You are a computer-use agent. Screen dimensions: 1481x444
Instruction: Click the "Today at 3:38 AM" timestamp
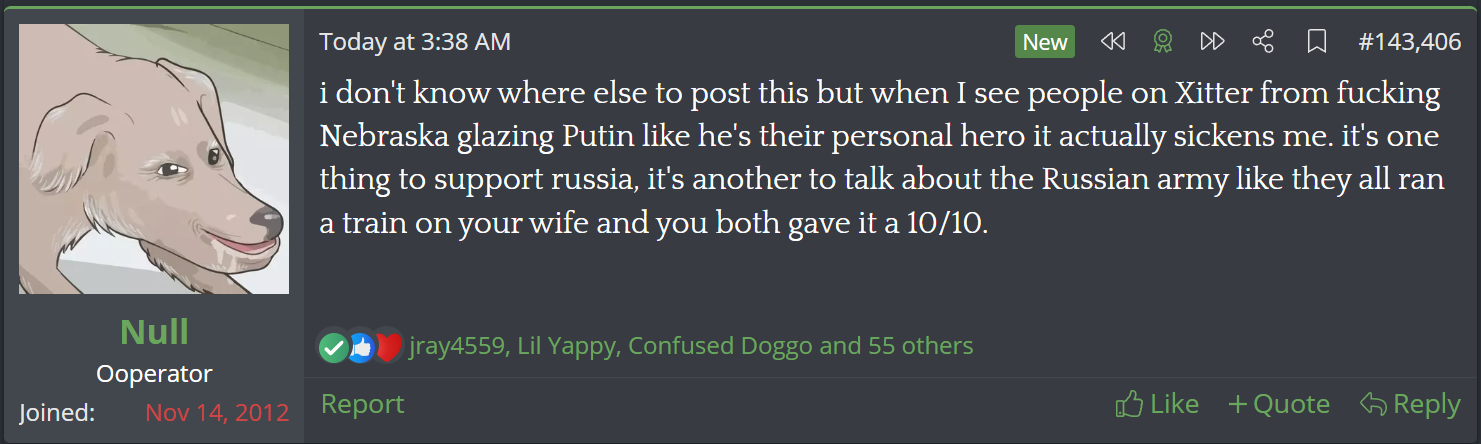pyautogui.click(x=415, y=42)
